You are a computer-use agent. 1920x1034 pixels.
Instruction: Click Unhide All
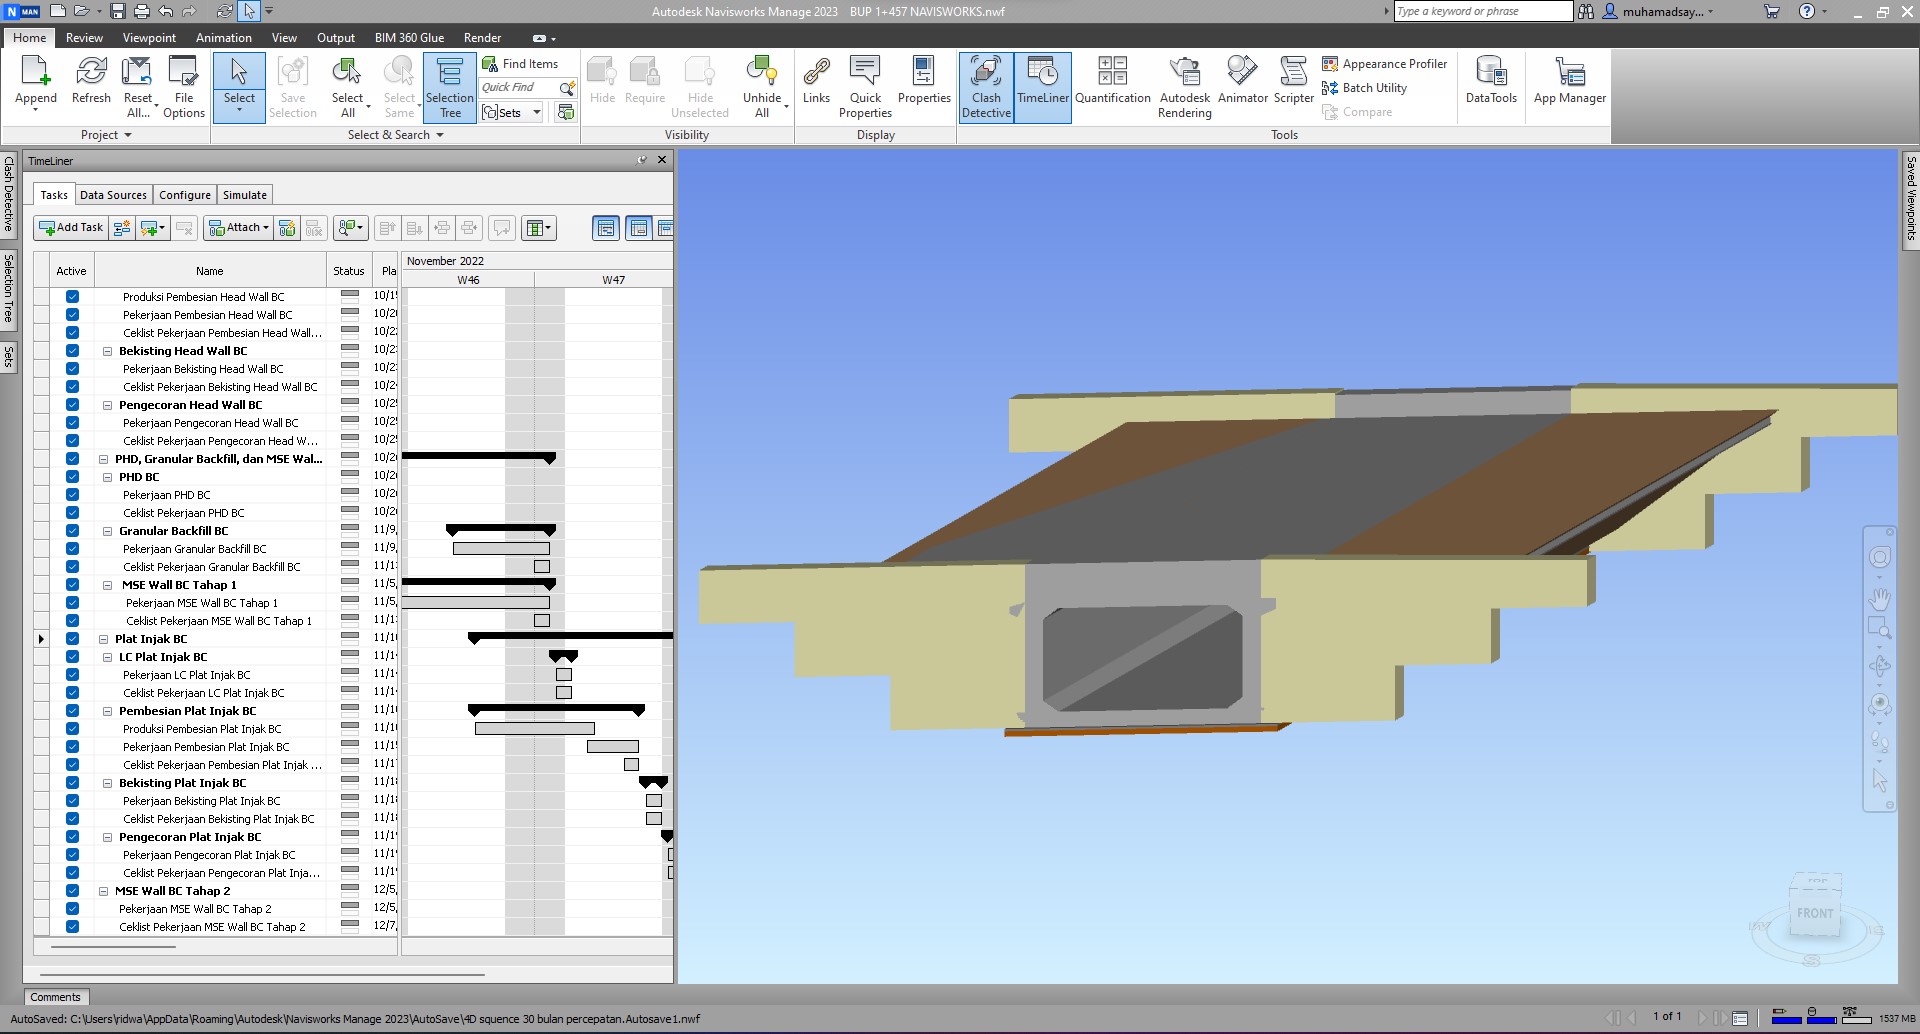(762, 87)
